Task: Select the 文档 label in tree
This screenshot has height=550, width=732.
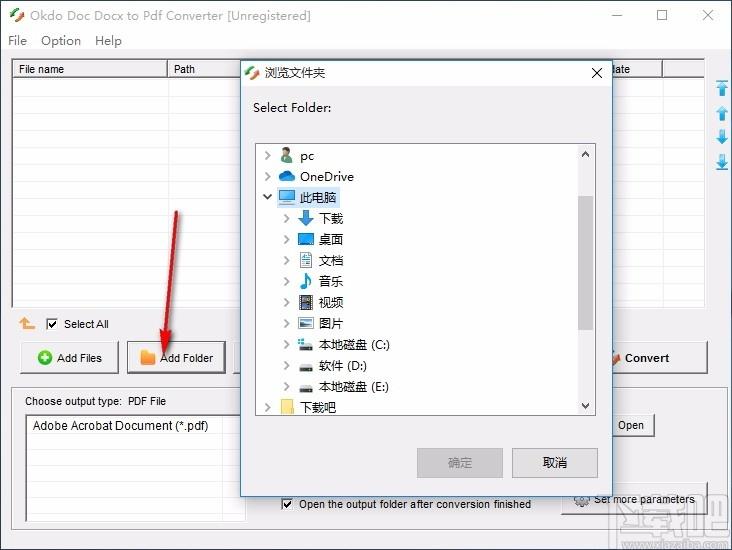Action: tap(331, 260)
